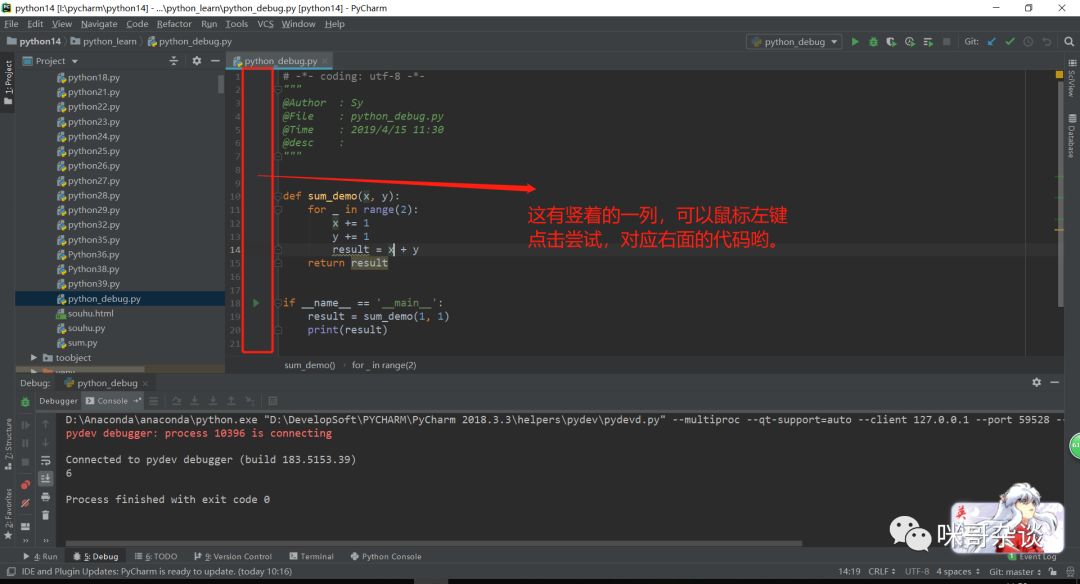Open the 4: Run tool window

(41, 556)
